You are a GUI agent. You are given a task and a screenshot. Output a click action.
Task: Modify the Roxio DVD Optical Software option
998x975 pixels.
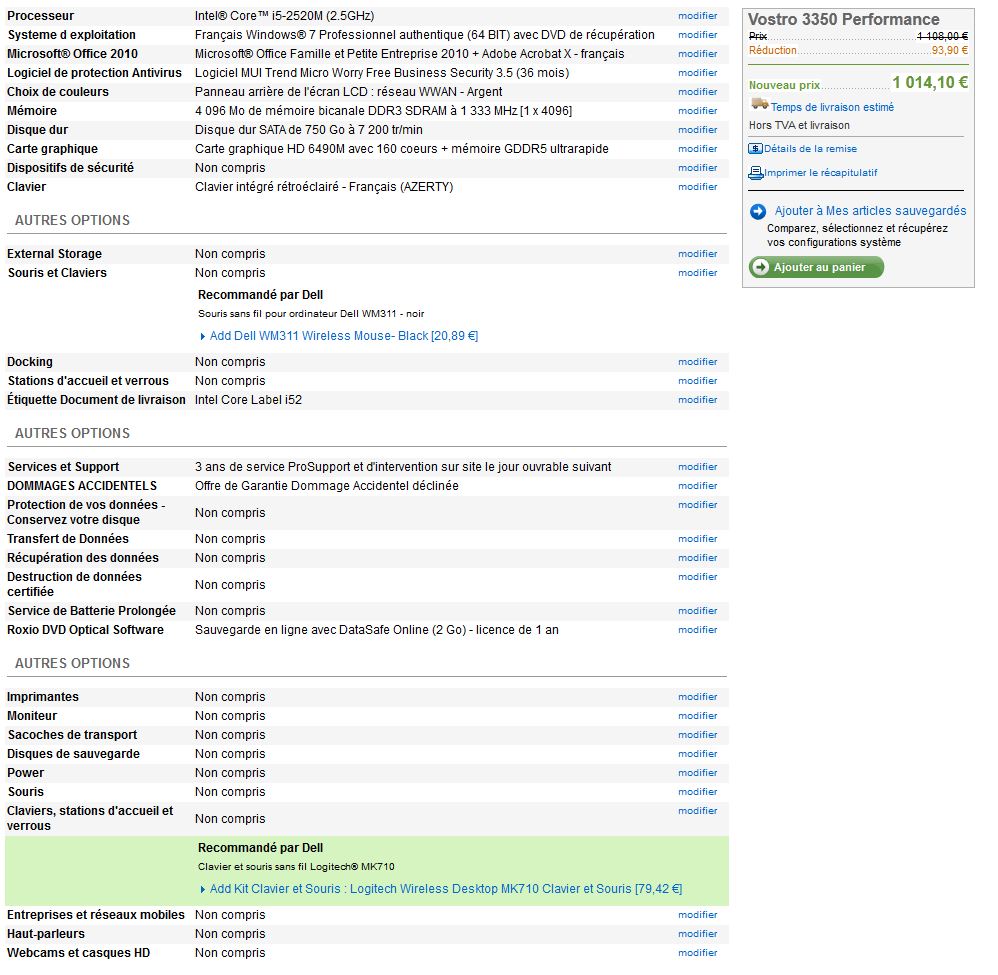tap(697, 630)
